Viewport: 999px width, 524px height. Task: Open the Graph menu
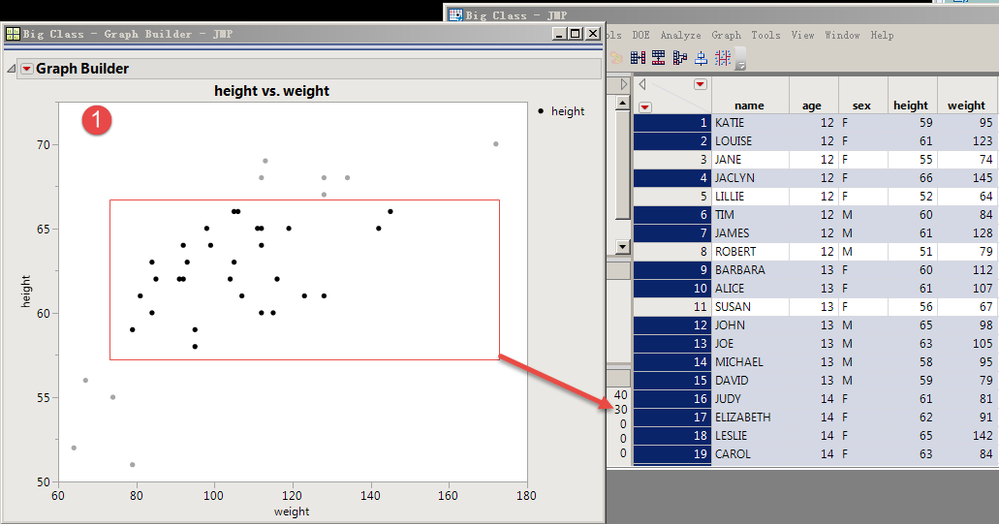(x=726, y=35)
